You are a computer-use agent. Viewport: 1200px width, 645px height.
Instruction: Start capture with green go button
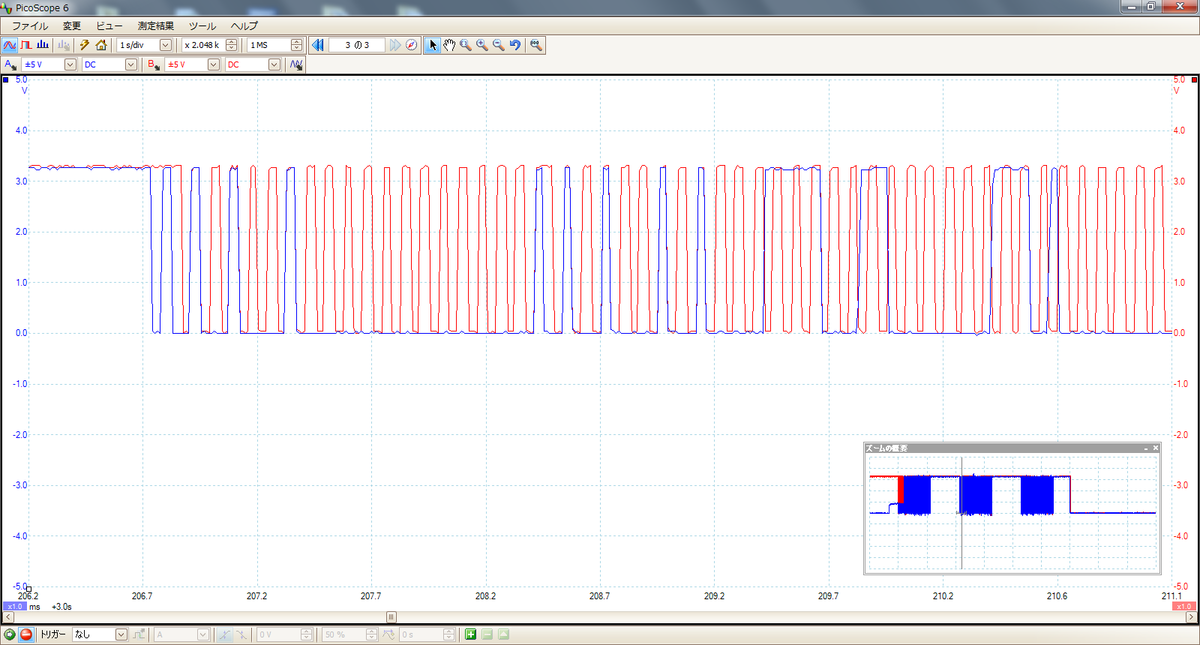(x=10, y=634)
